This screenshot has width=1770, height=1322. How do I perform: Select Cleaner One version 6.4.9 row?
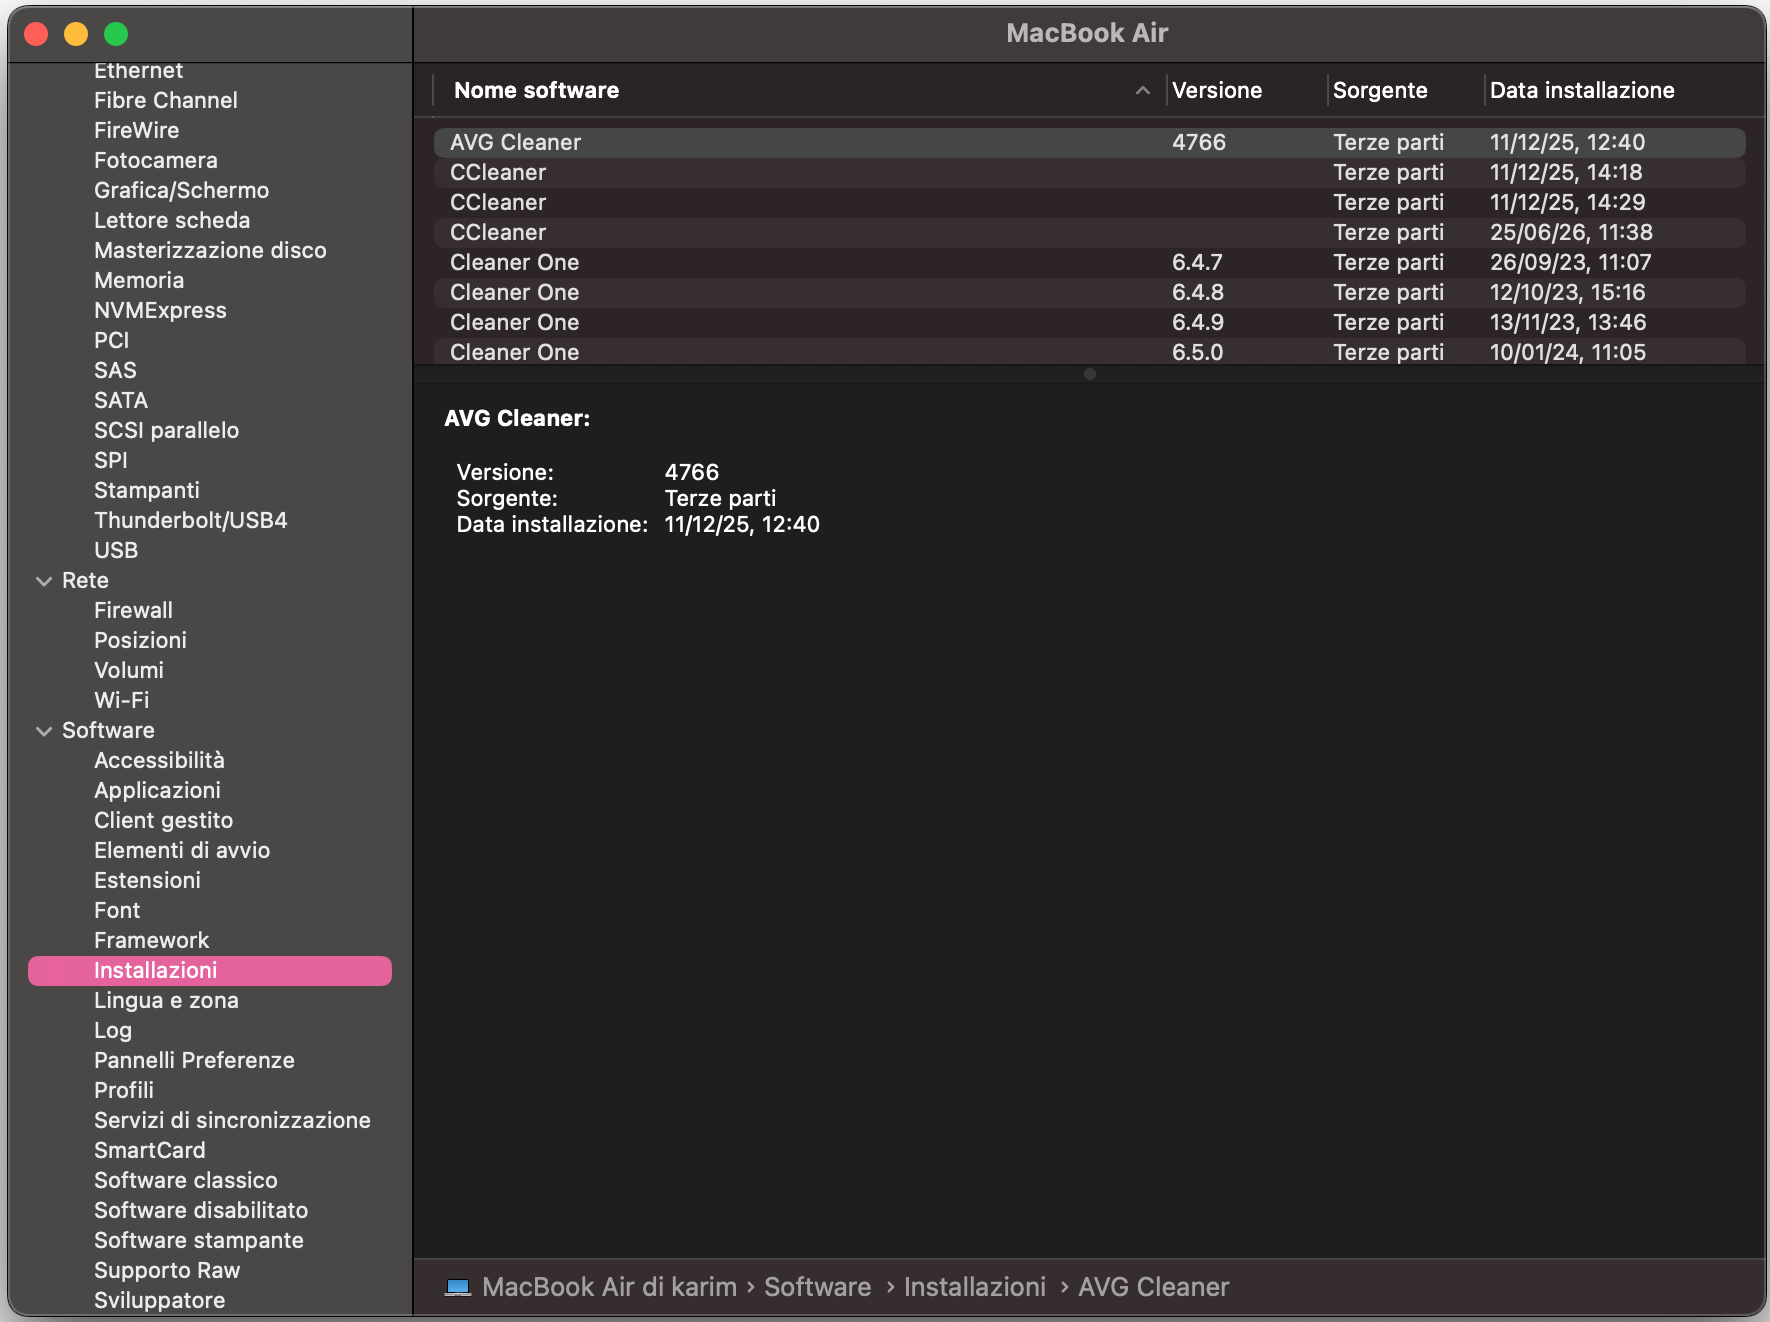coord(1090,322)
